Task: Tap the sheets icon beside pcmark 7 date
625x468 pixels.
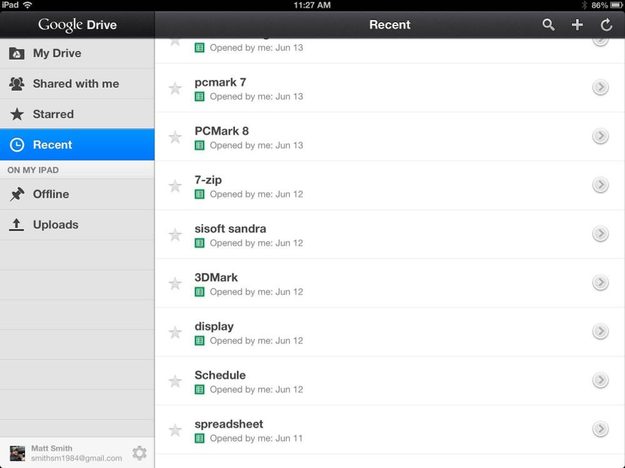Action: tap(200, 96)
